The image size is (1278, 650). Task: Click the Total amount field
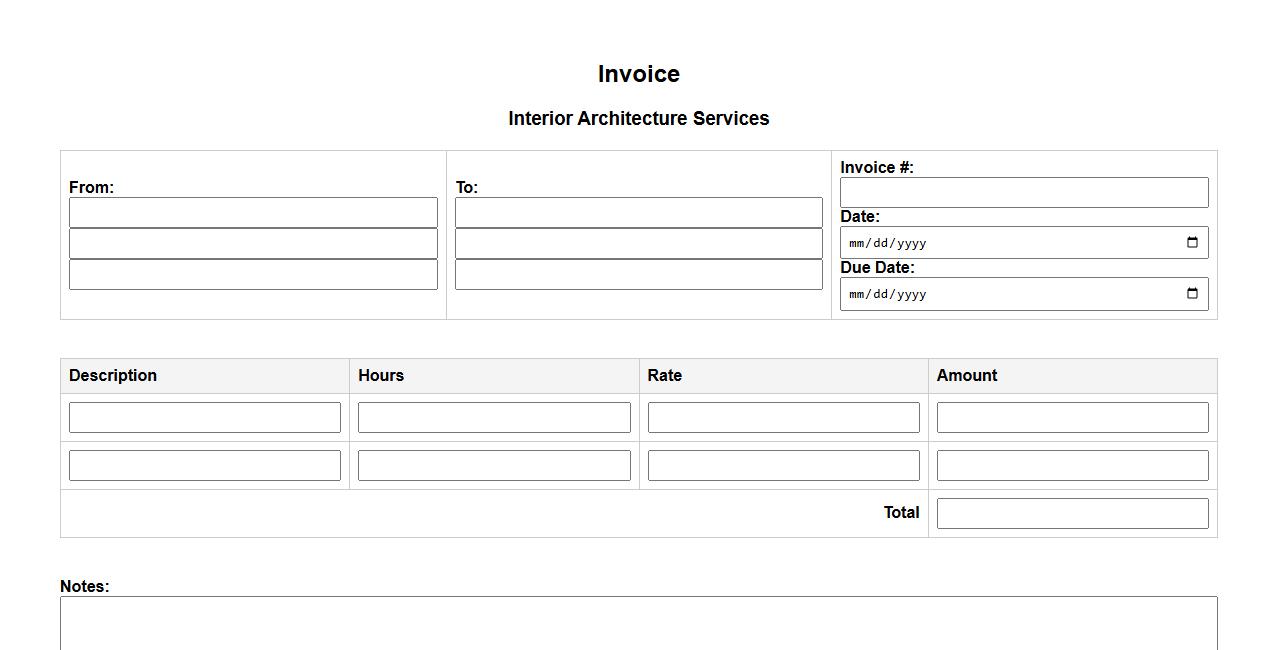[1072, 513]
